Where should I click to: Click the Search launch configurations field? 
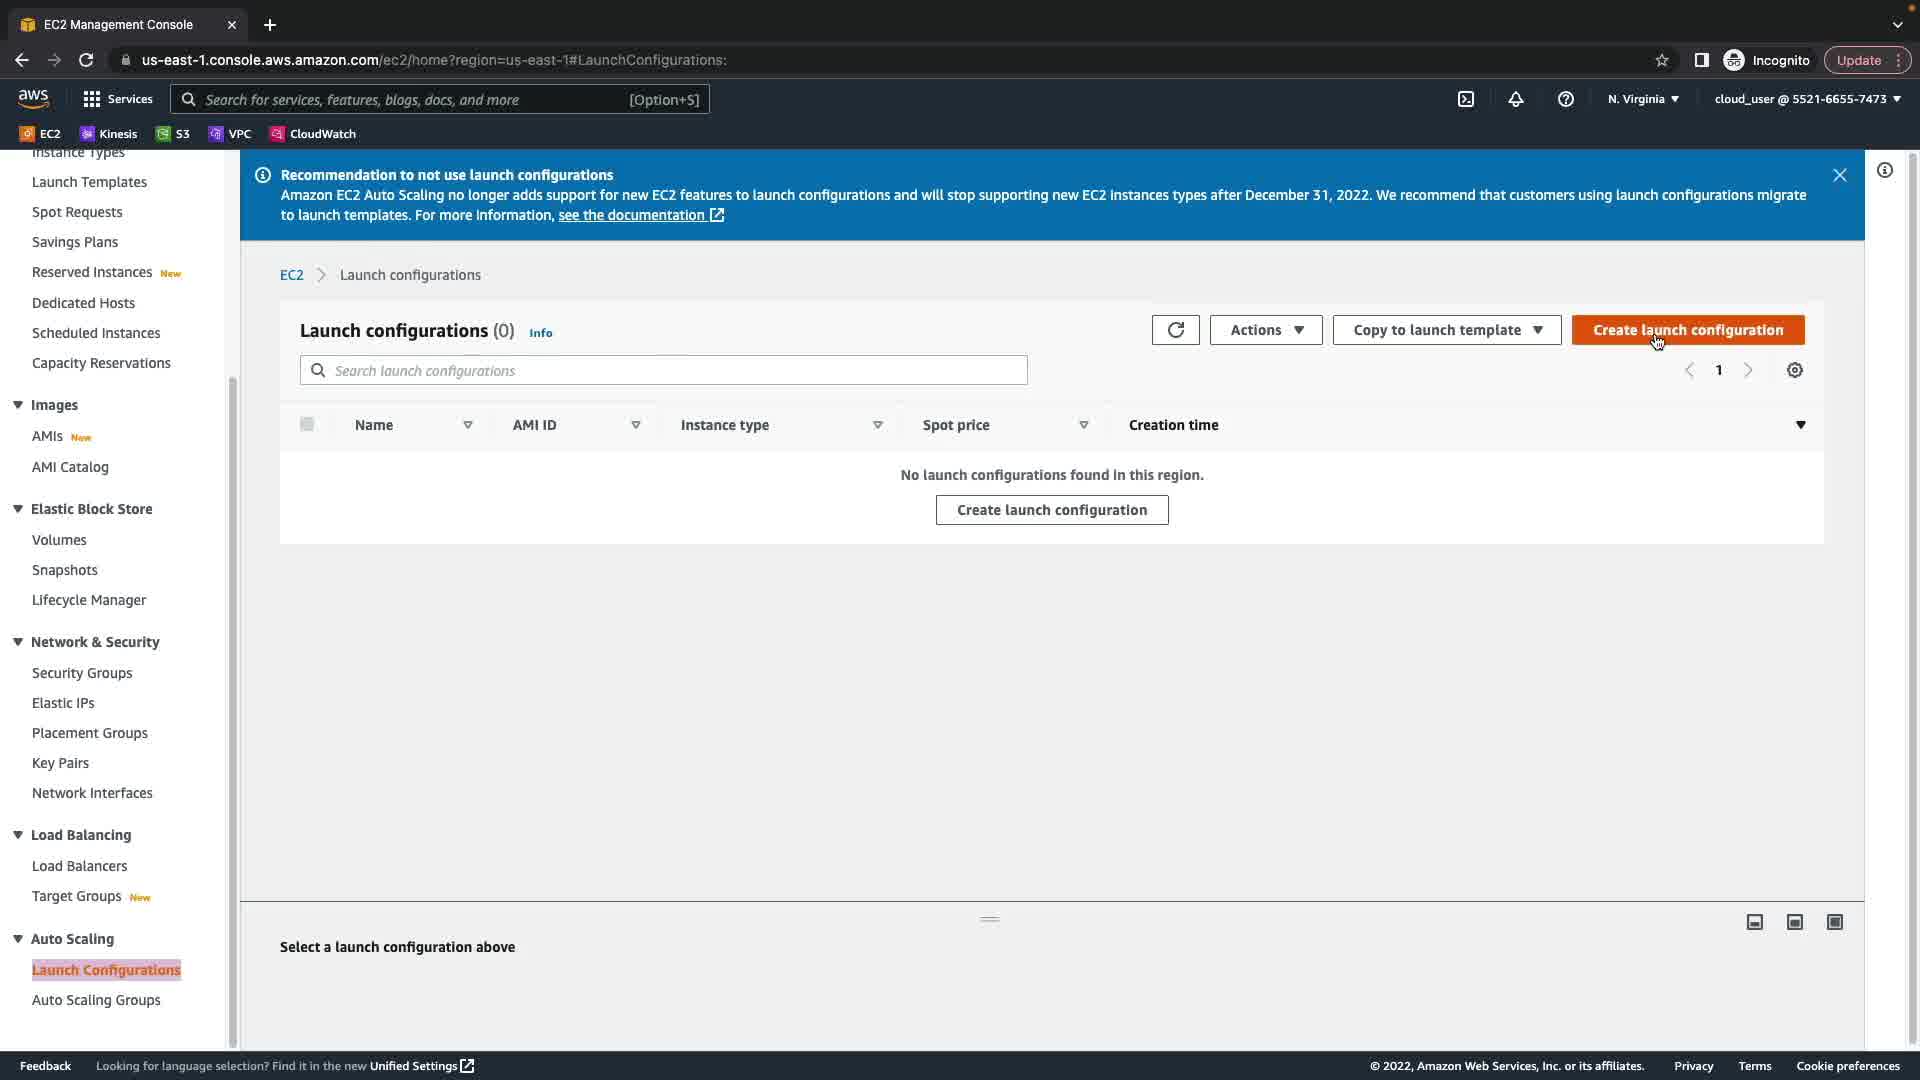click(663, 370)
